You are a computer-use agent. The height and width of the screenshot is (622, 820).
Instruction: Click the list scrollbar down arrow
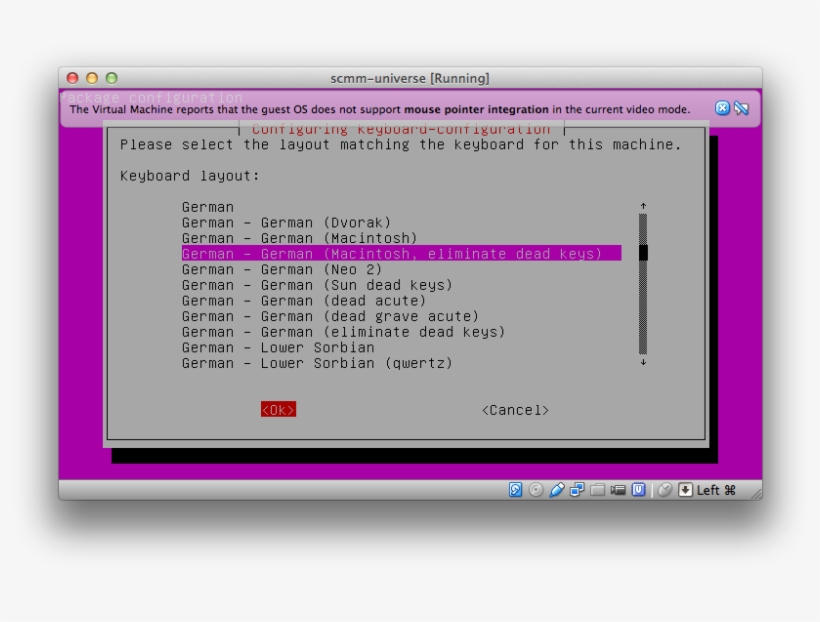[x=643, y=363]
